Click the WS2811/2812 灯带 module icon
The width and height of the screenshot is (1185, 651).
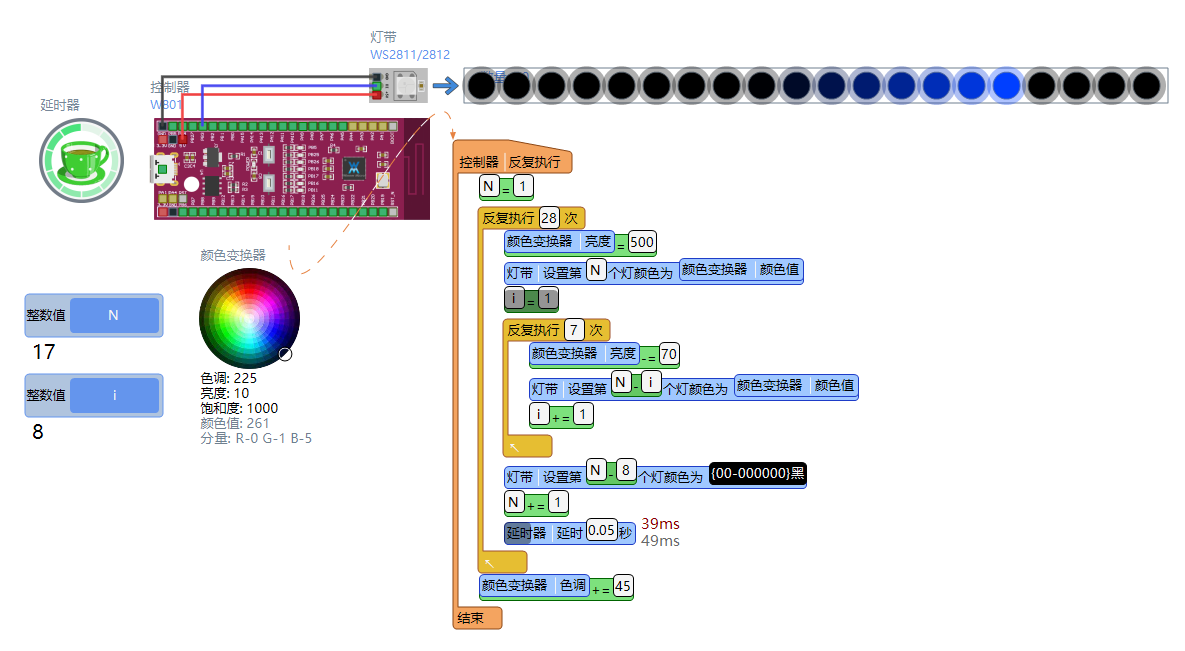(x=400, y=85)
